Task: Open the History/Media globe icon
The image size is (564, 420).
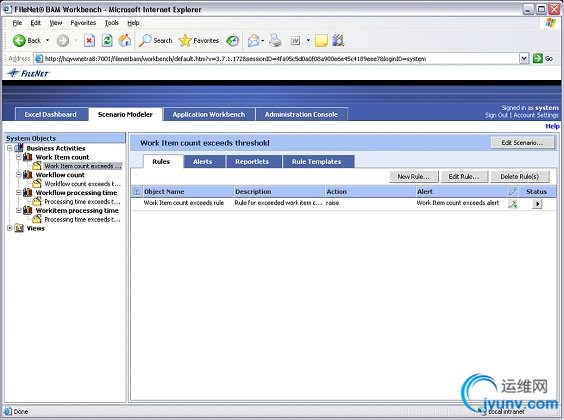Action: click(232, 41)
